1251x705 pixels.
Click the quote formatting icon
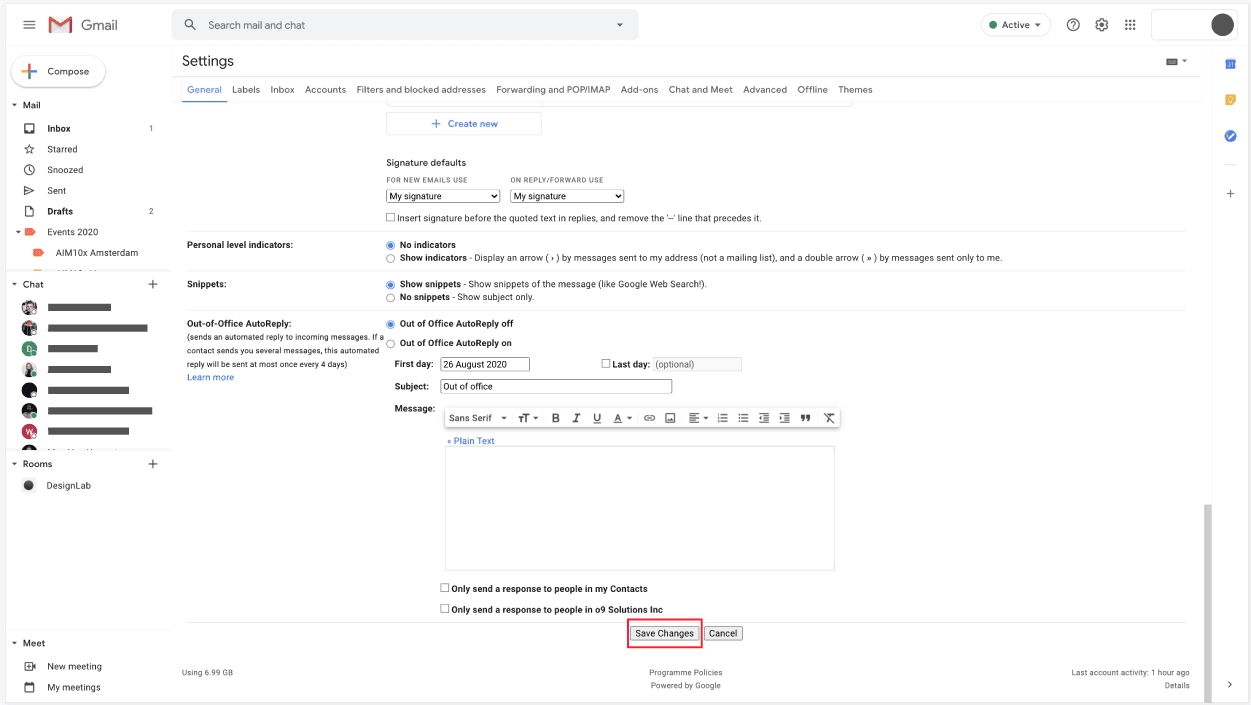pos(805,418)
